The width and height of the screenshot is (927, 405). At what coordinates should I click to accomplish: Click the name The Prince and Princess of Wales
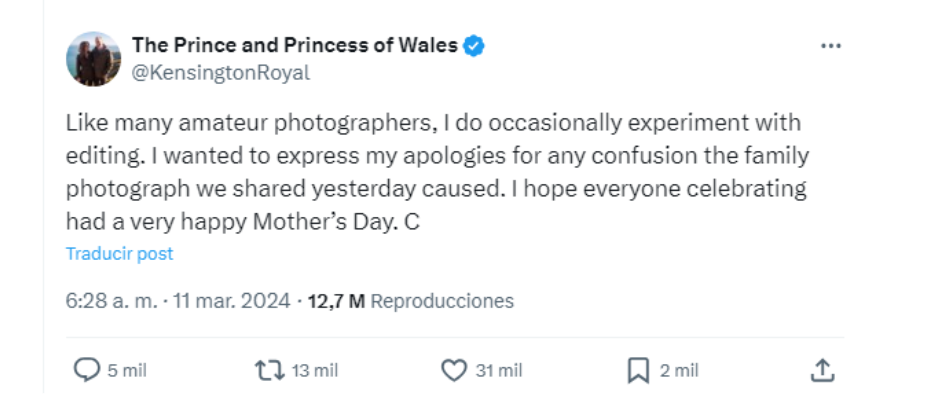295,46
